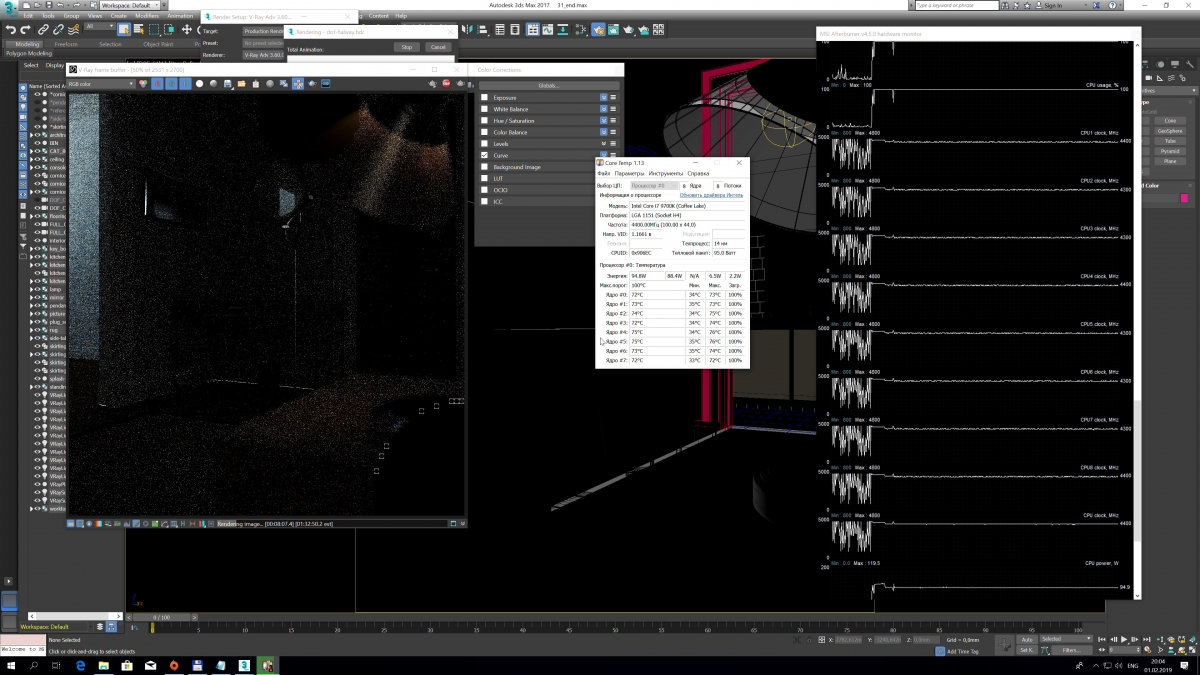Stop the rendering with the Stop button
The height and width of the screenshot is (675, 1200).
(x=407, y=47)
